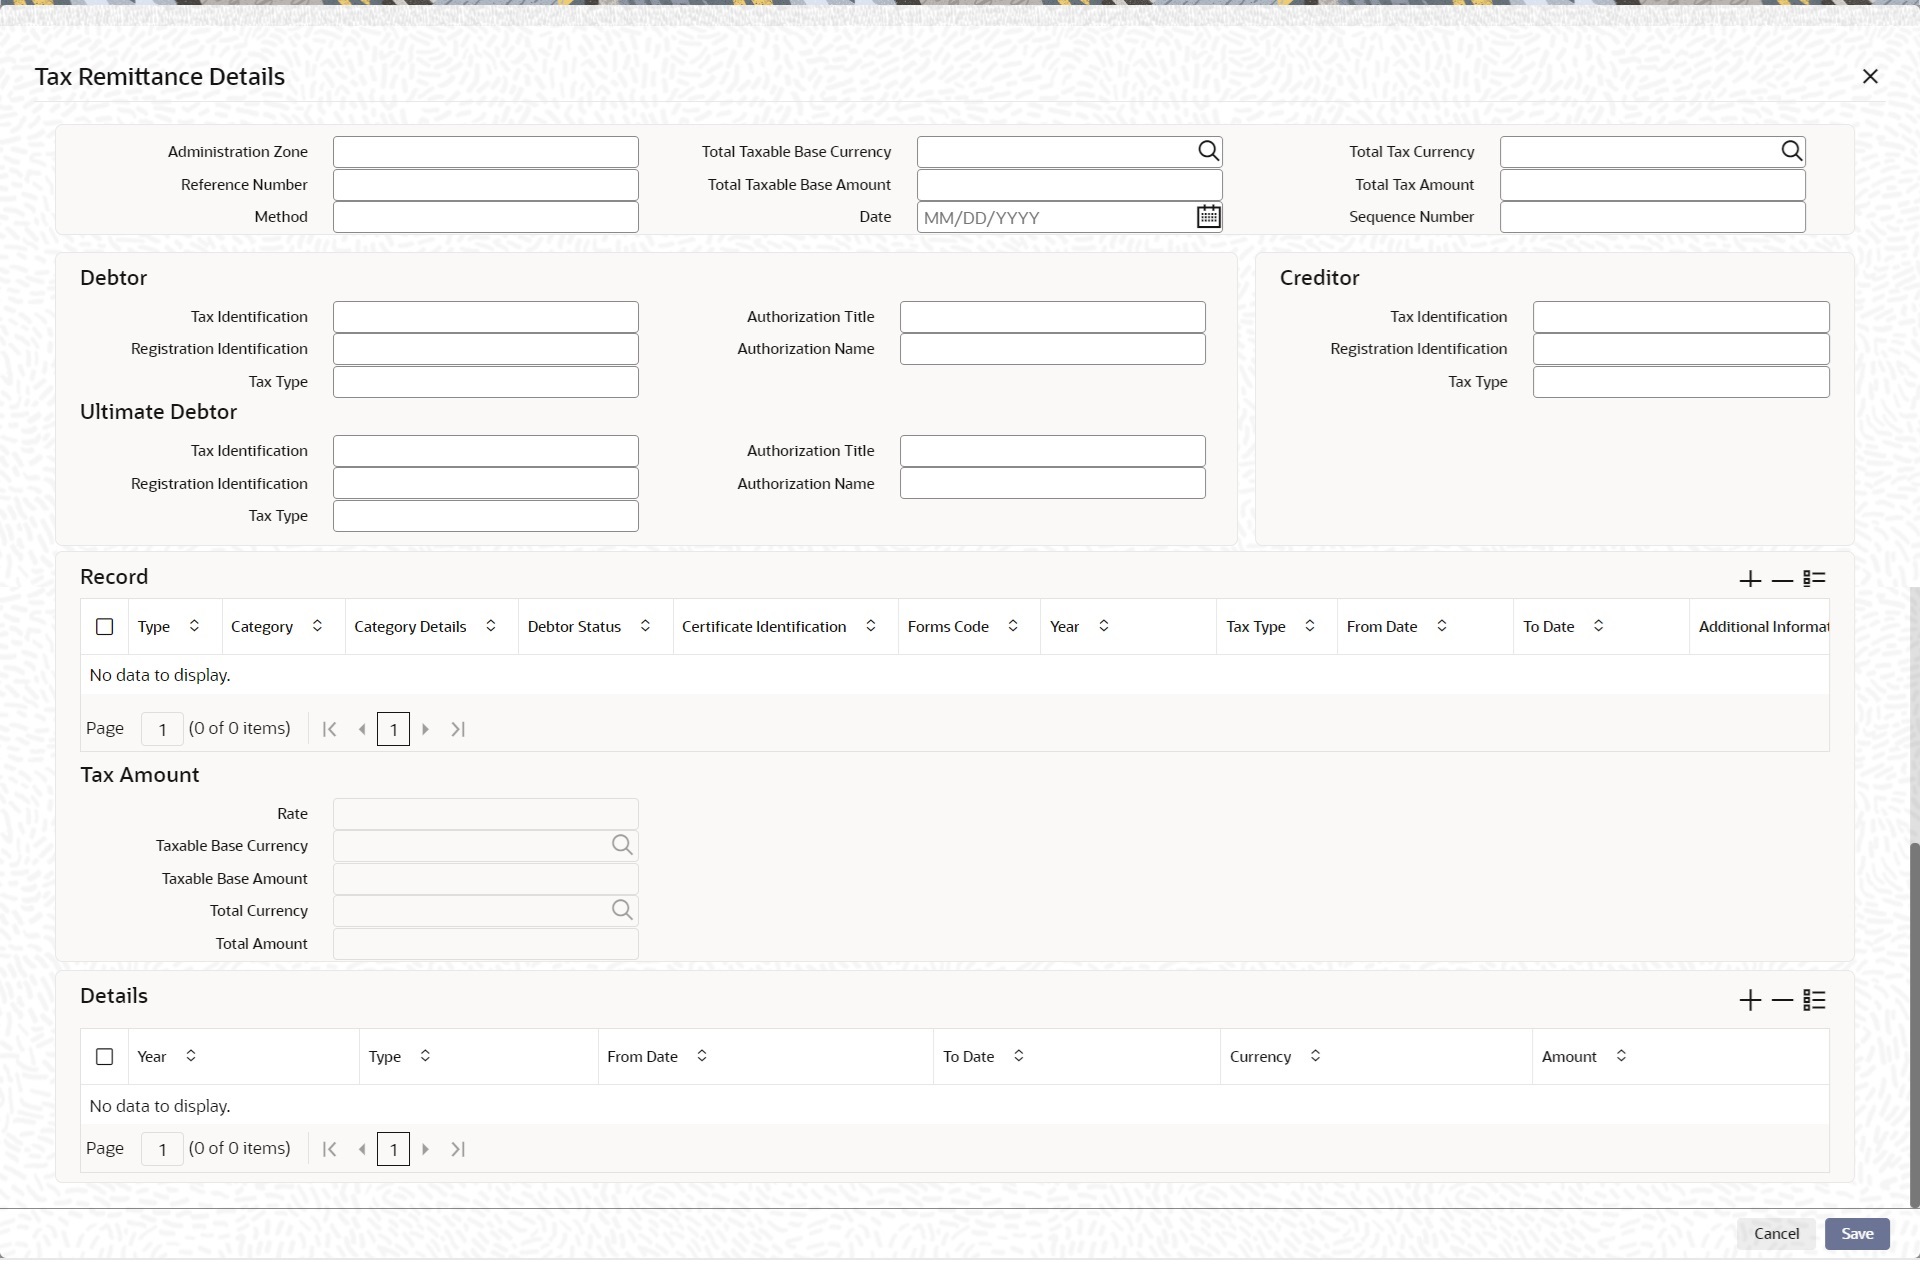Click the Cancel button
The height and width of the screenshot is (1264, 1920).
[x=1776, y=1234]
